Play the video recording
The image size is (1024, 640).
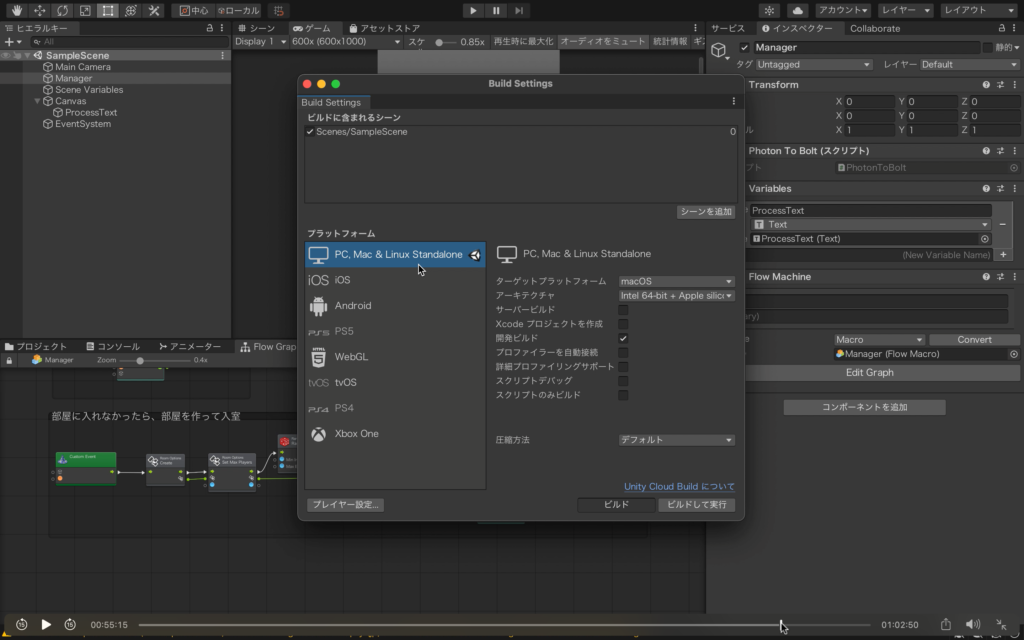(x=46, y=624)
